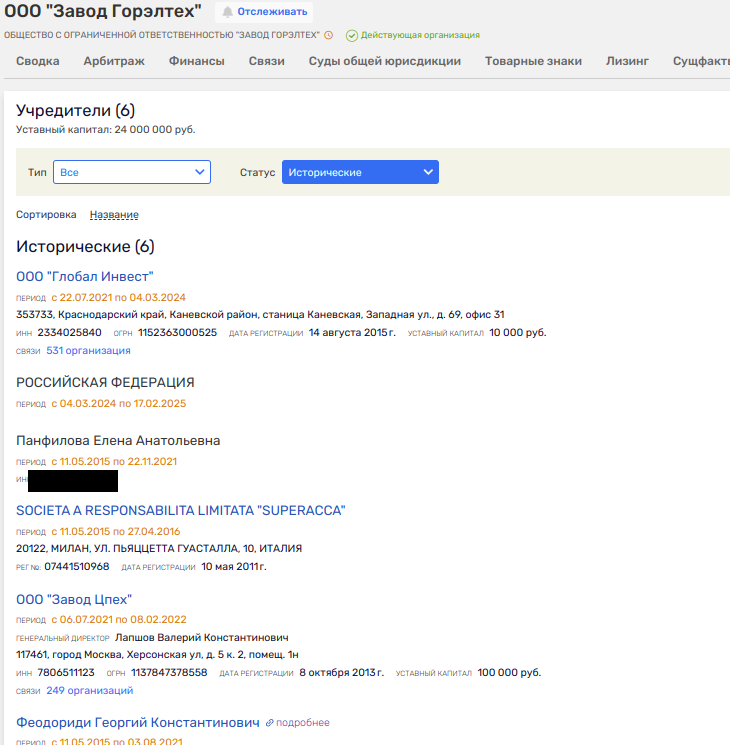This screenshot has width=730, height=745.
Task: Click the ООО "Завод Горэлтех" page title
Action: point(103,11)
